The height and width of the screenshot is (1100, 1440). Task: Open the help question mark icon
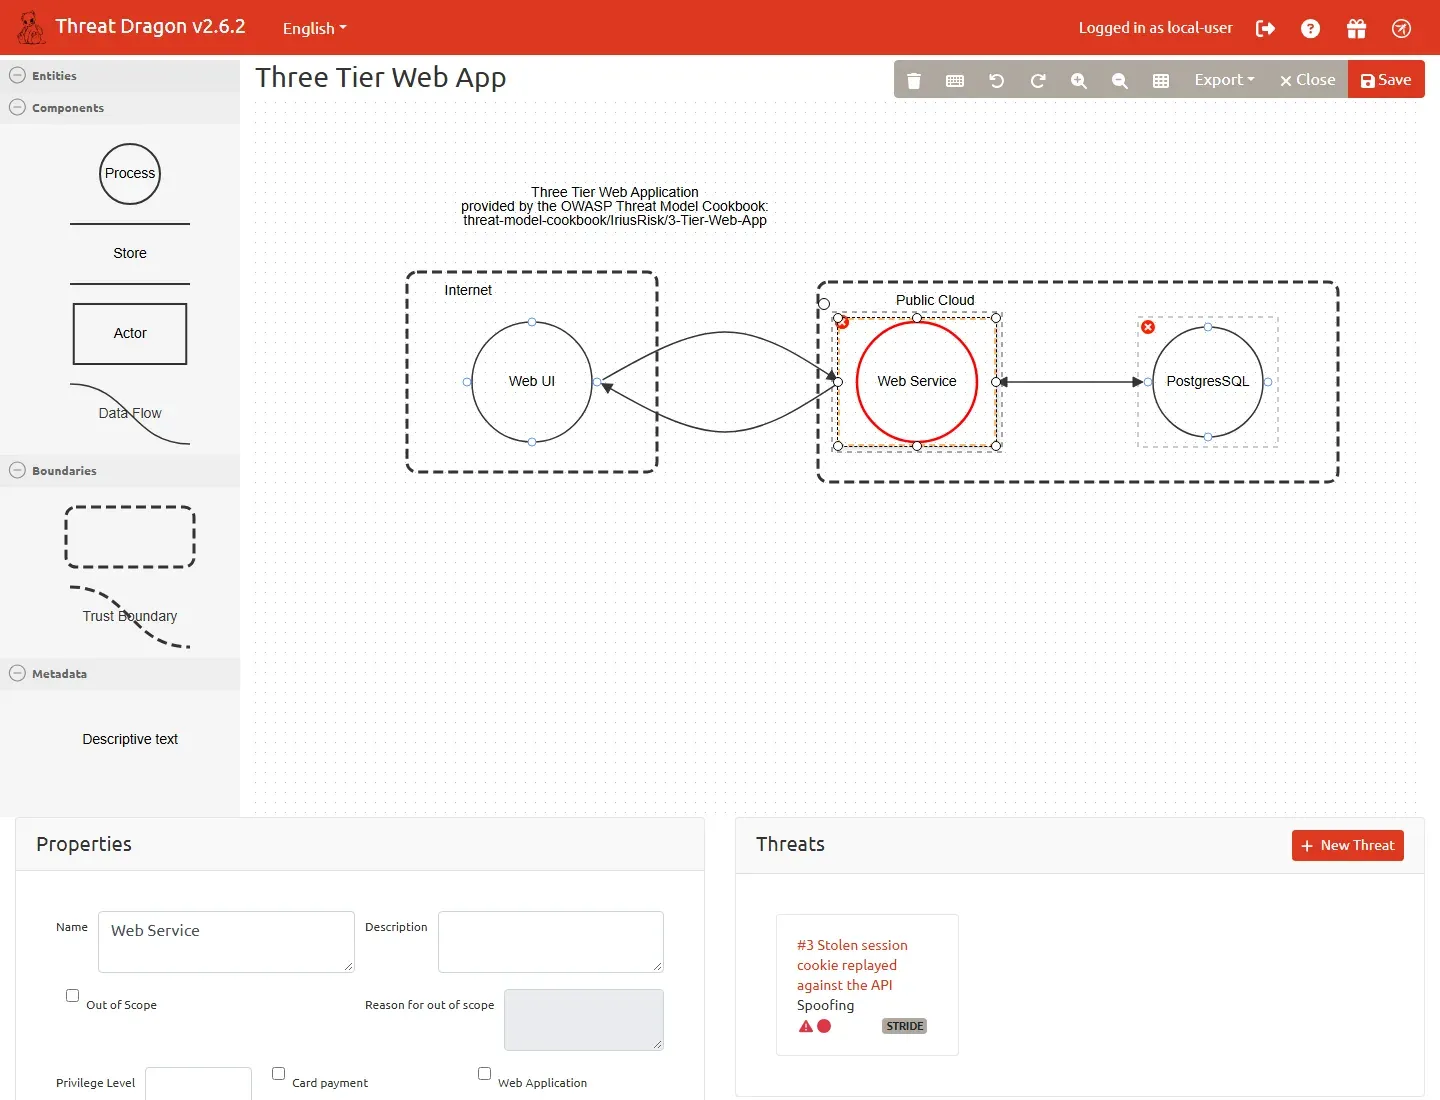[x=1310, y=28]
